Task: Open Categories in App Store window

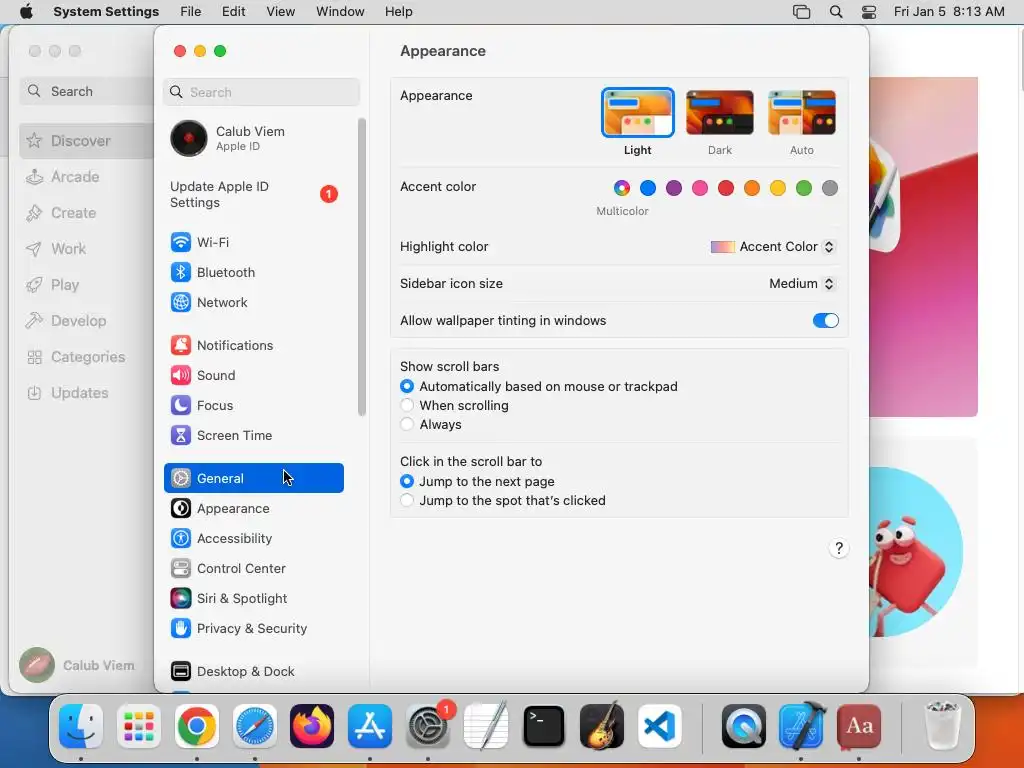Action: (x=86, y=357)
